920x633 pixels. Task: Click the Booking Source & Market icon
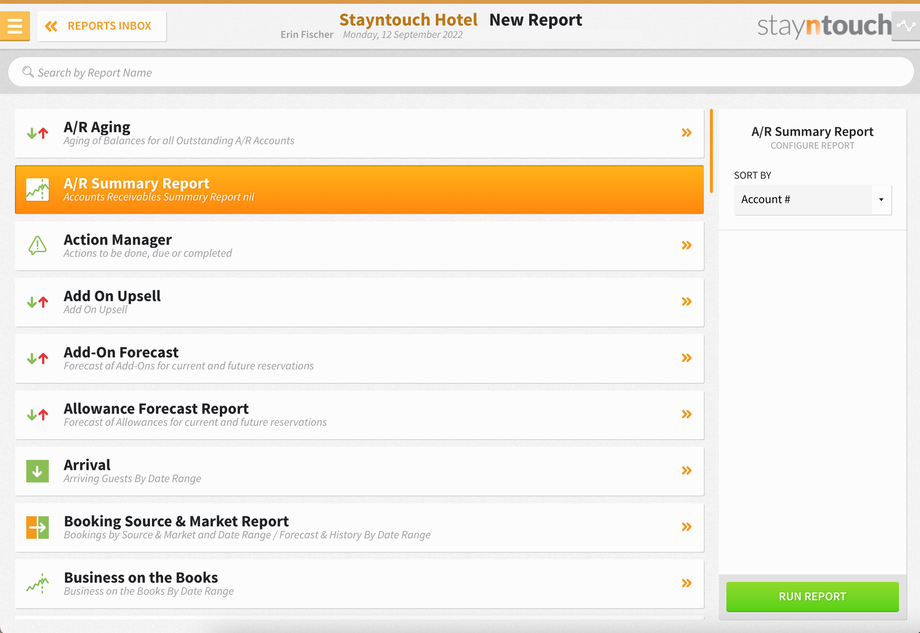point(38,527)
